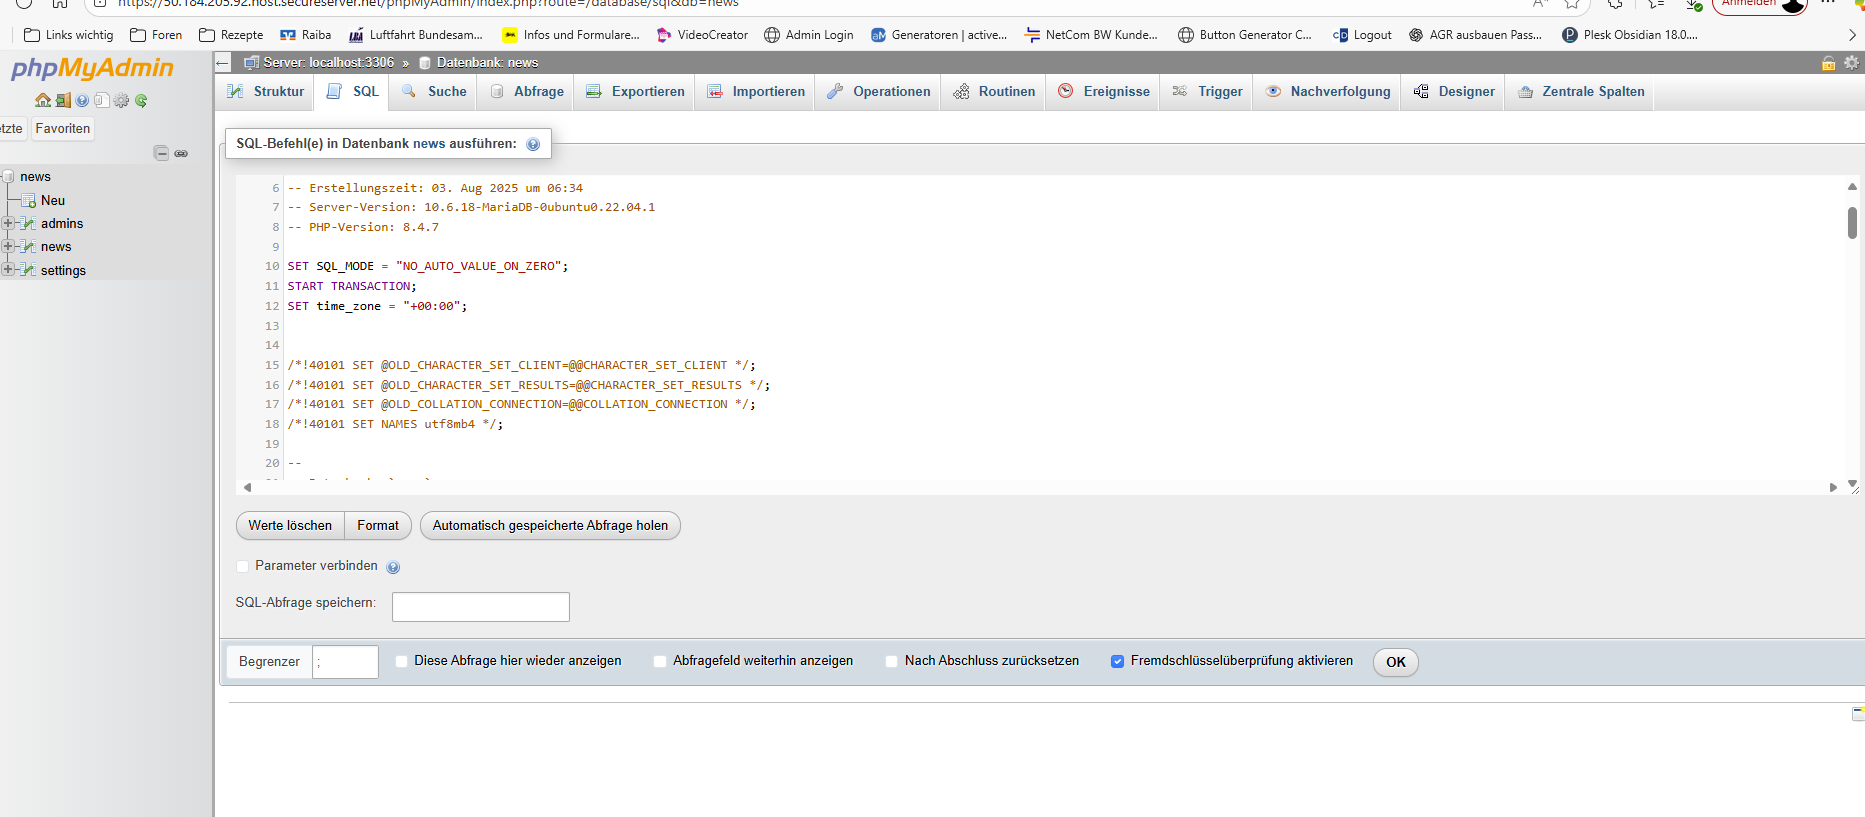The image size is (1865, 817).
Task: Enable 'Diese Abfrage hier wieder anzeigen' checkbox
Action: 402,661
